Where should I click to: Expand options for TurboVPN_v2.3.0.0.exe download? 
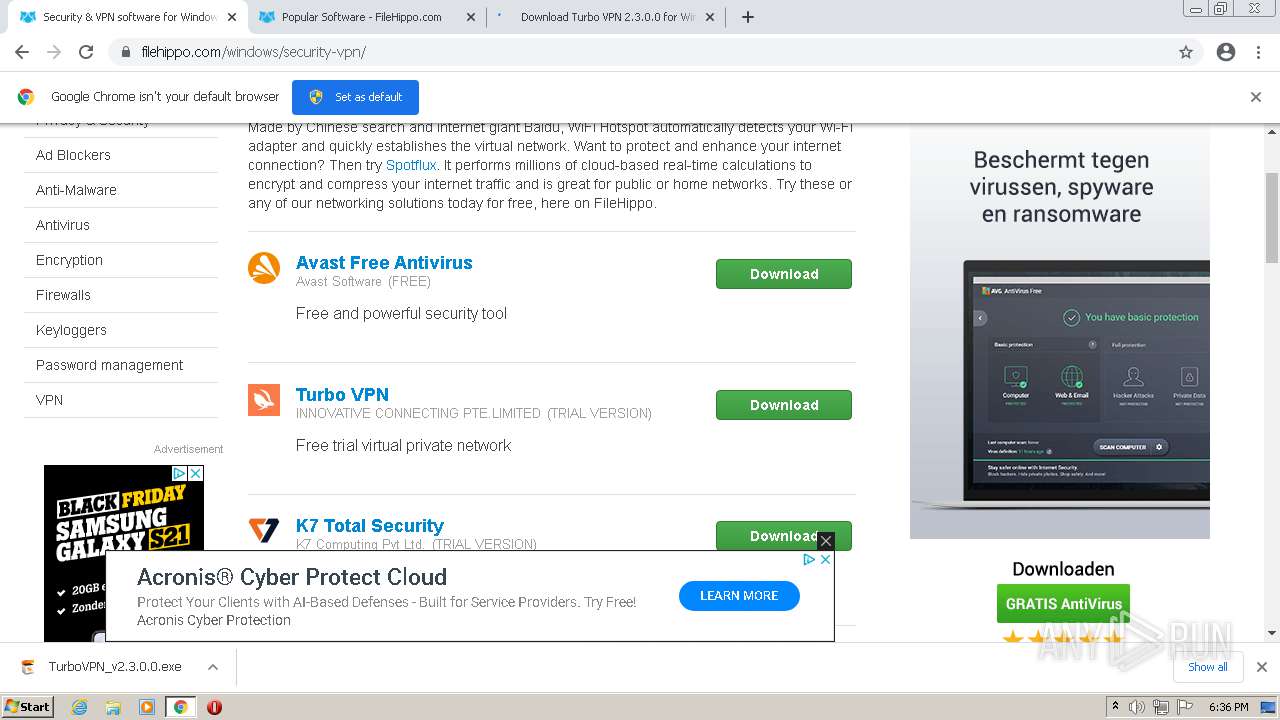coord(213,667)
